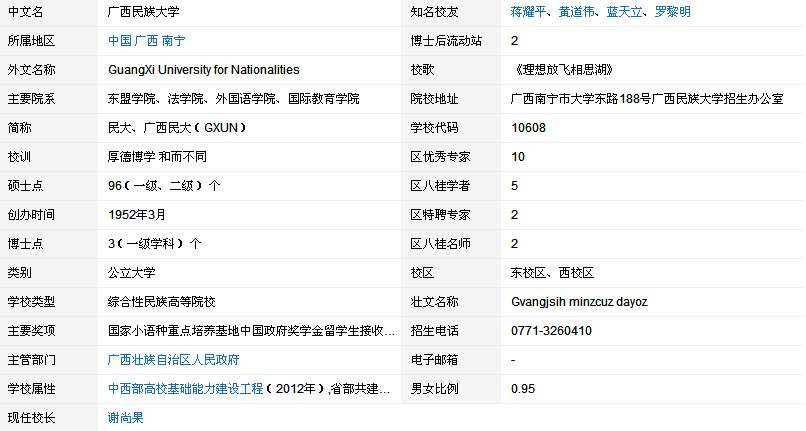806x431 pixels.
Task: Click the school code 10608
Action: [528, 128]
